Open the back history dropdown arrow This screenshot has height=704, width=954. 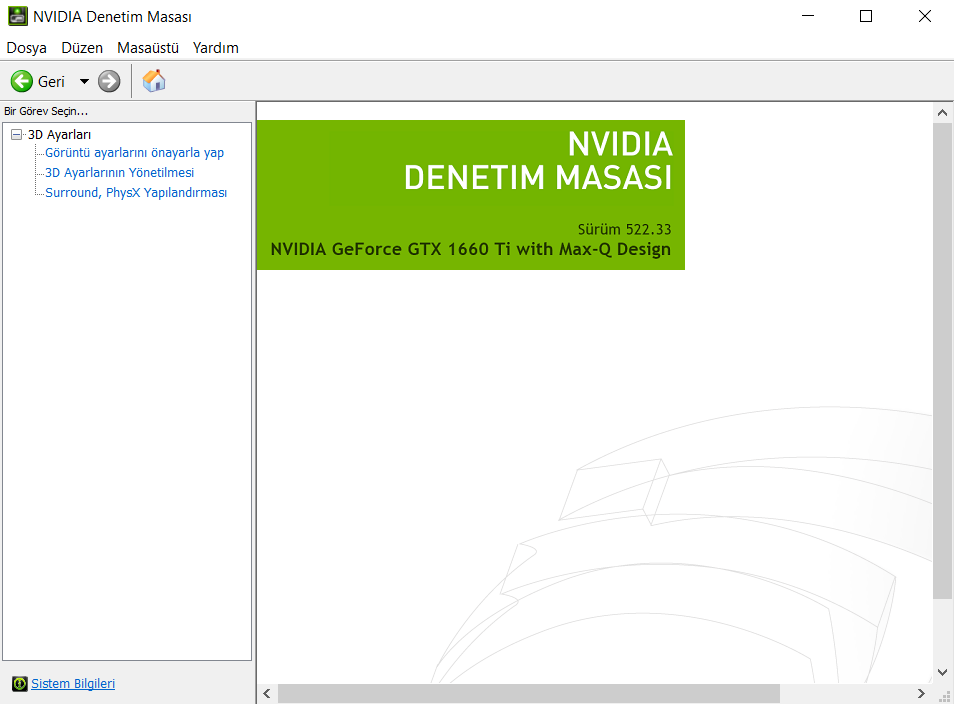(x=84, y=81)
